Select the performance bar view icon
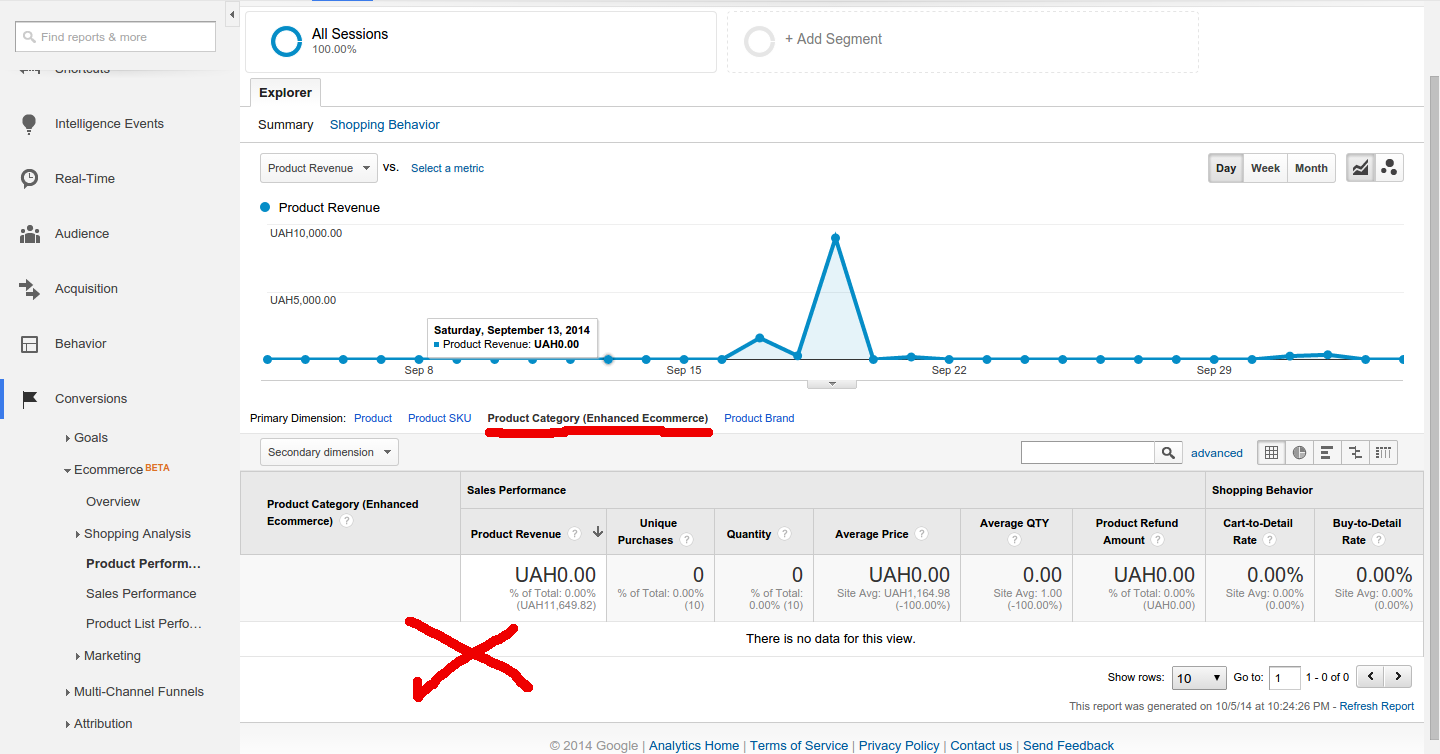 (1327, 452)
